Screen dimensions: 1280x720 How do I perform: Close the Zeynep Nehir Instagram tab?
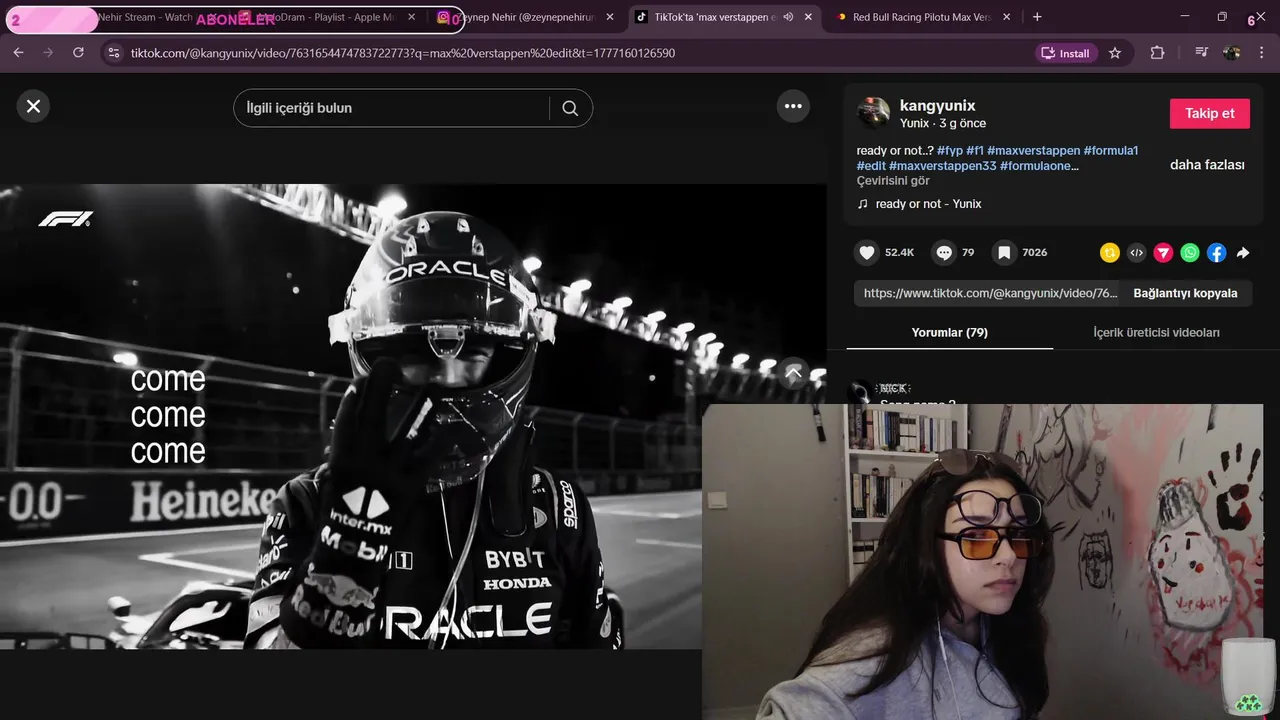(x=610, y=17)
